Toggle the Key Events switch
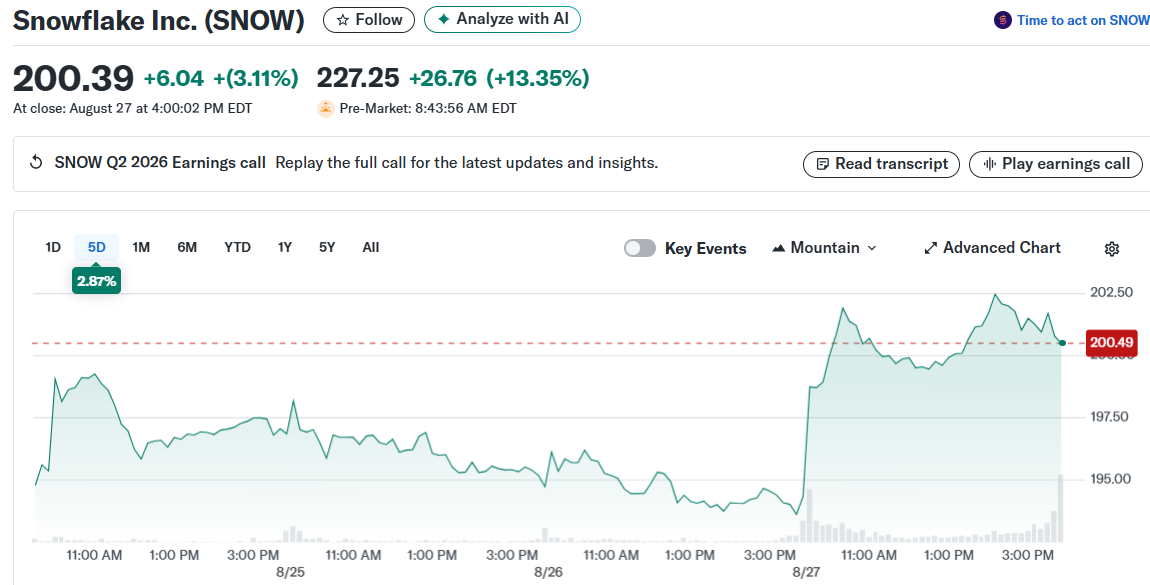The width and height of the screenshot is (1150, 585). coord(640,249)
